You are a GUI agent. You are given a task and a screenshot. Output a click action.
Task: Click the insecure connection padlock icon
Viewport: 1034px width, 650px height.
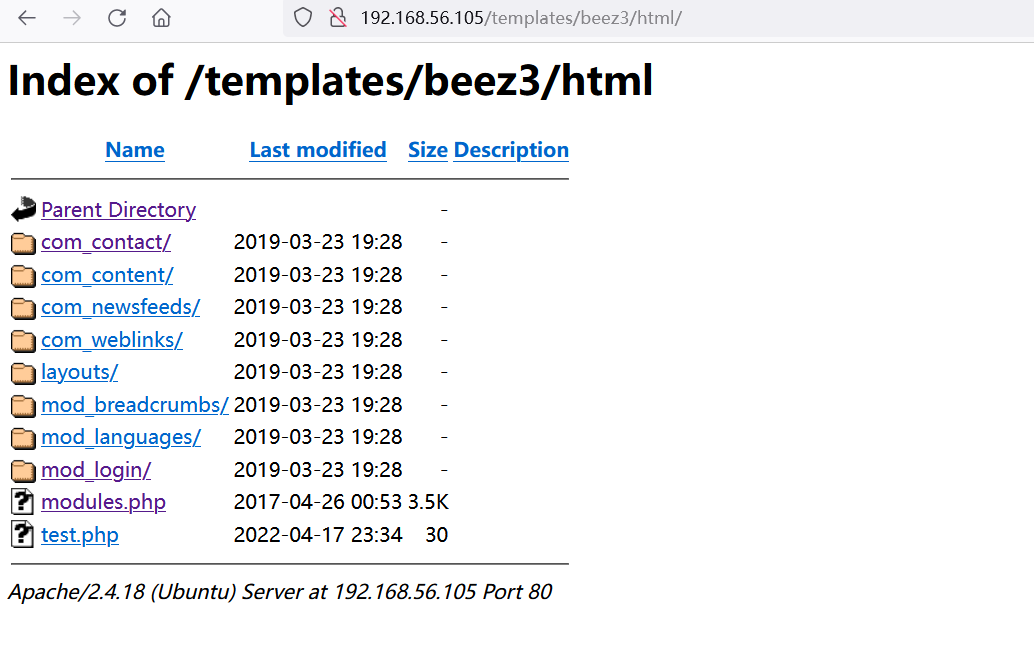click(x=338, y=18)
